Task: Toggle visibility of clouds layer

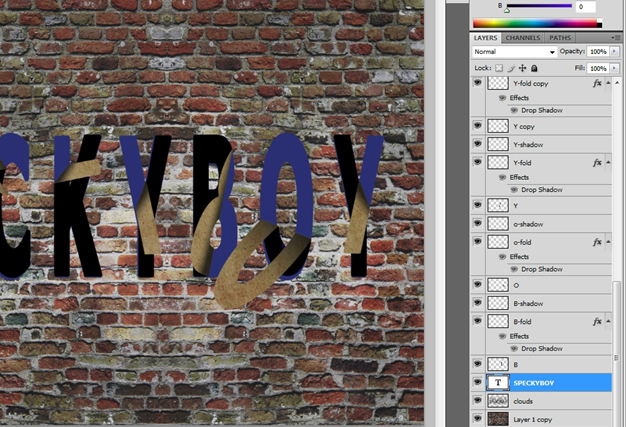Action: [x=477, y=400]
